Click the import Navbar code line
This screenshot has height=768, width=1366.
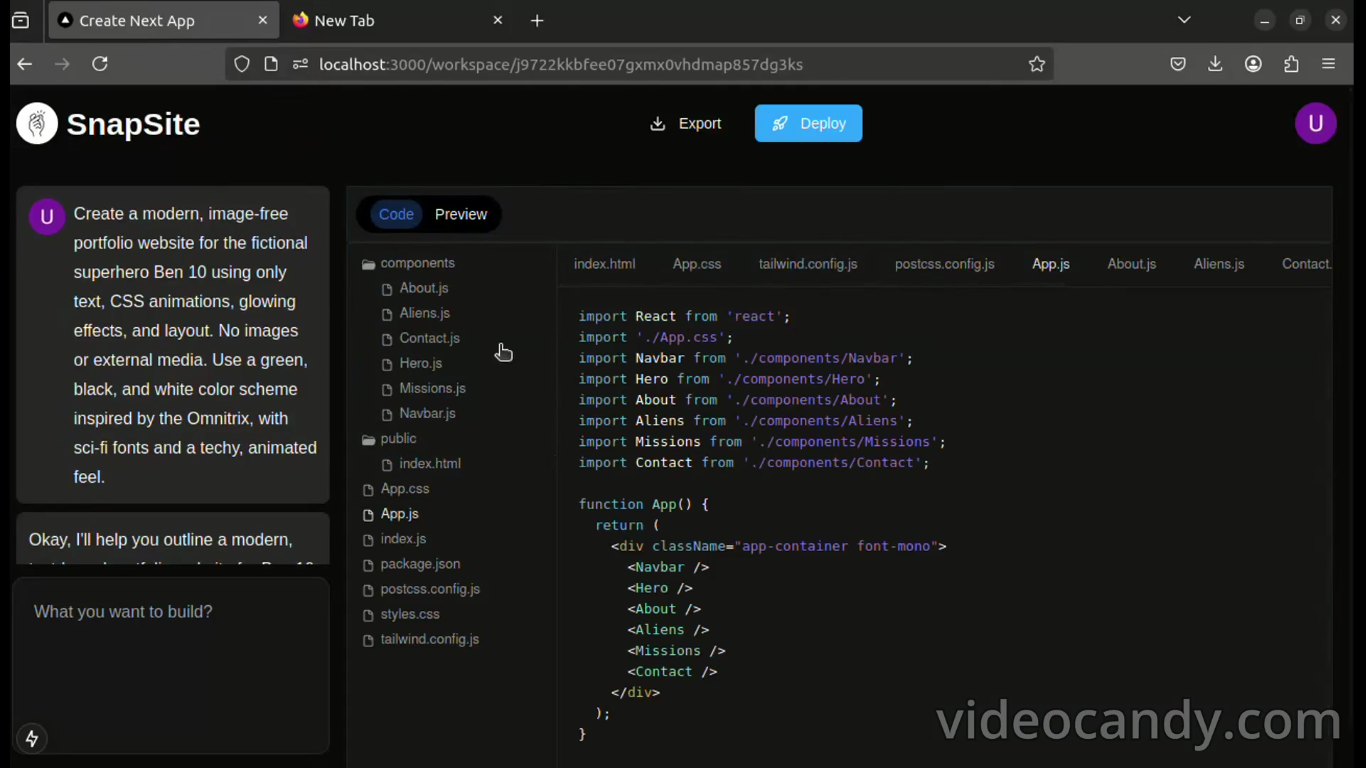745,358
